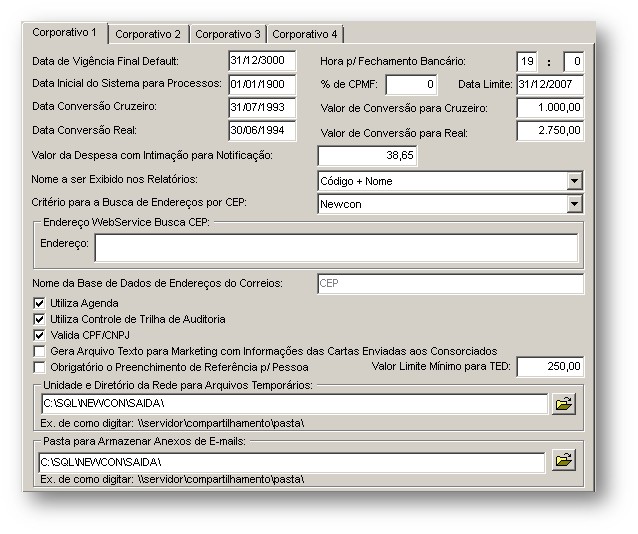Image resolution: width=638 pixels, height=534 pixels.
Task: Open folder browser for e-mail attachments folder
Action: tap(564, 460)
